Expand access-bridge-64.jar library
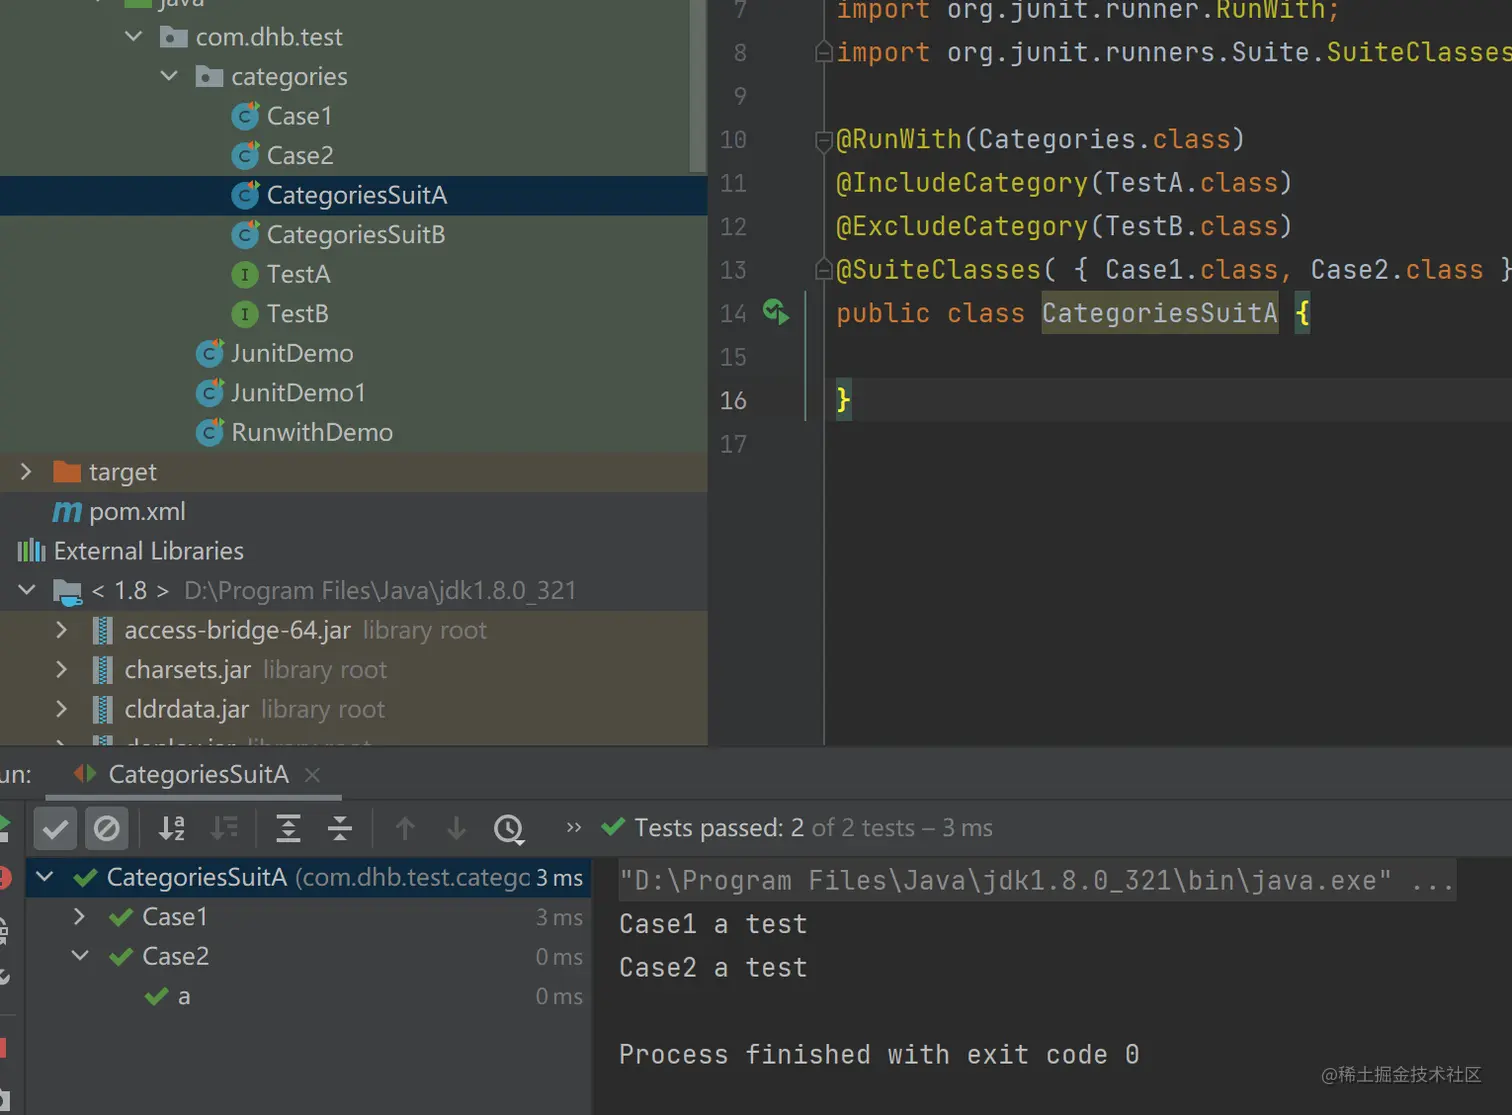The image size is (1512, 1115). [x=62, y=630]
